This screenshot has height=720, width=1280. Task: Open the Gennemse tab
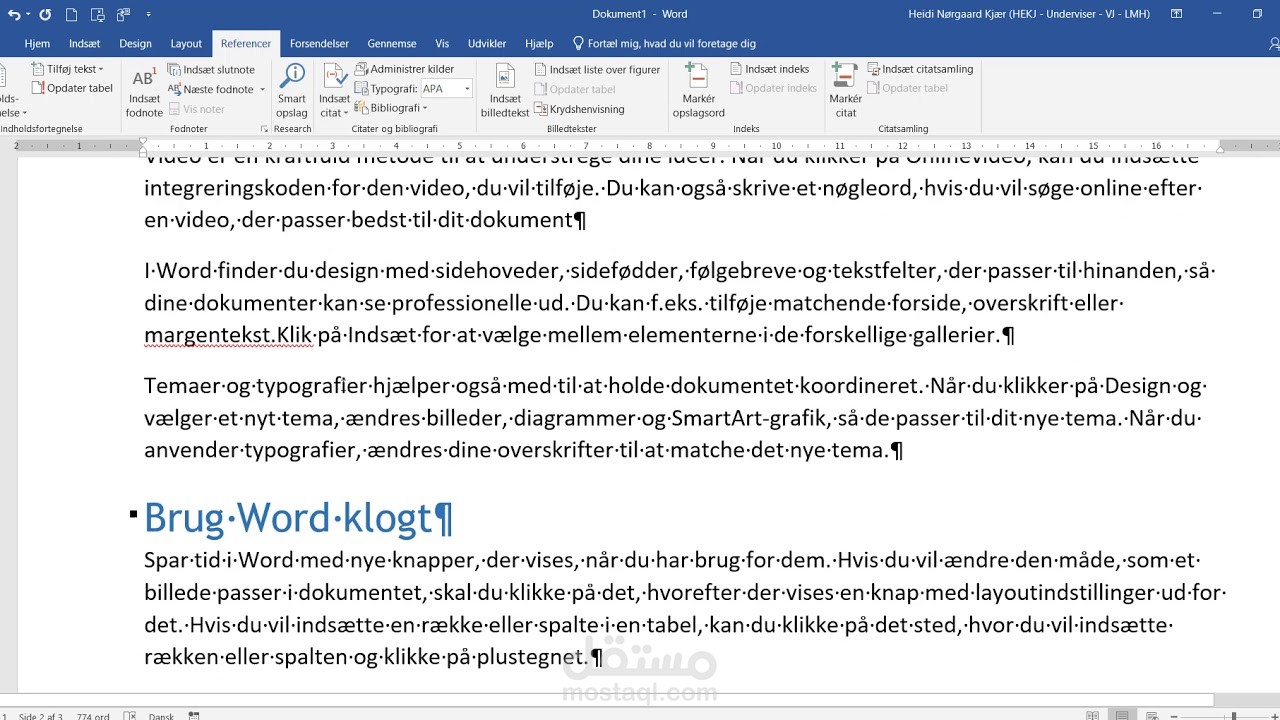(x=392, y=44)
